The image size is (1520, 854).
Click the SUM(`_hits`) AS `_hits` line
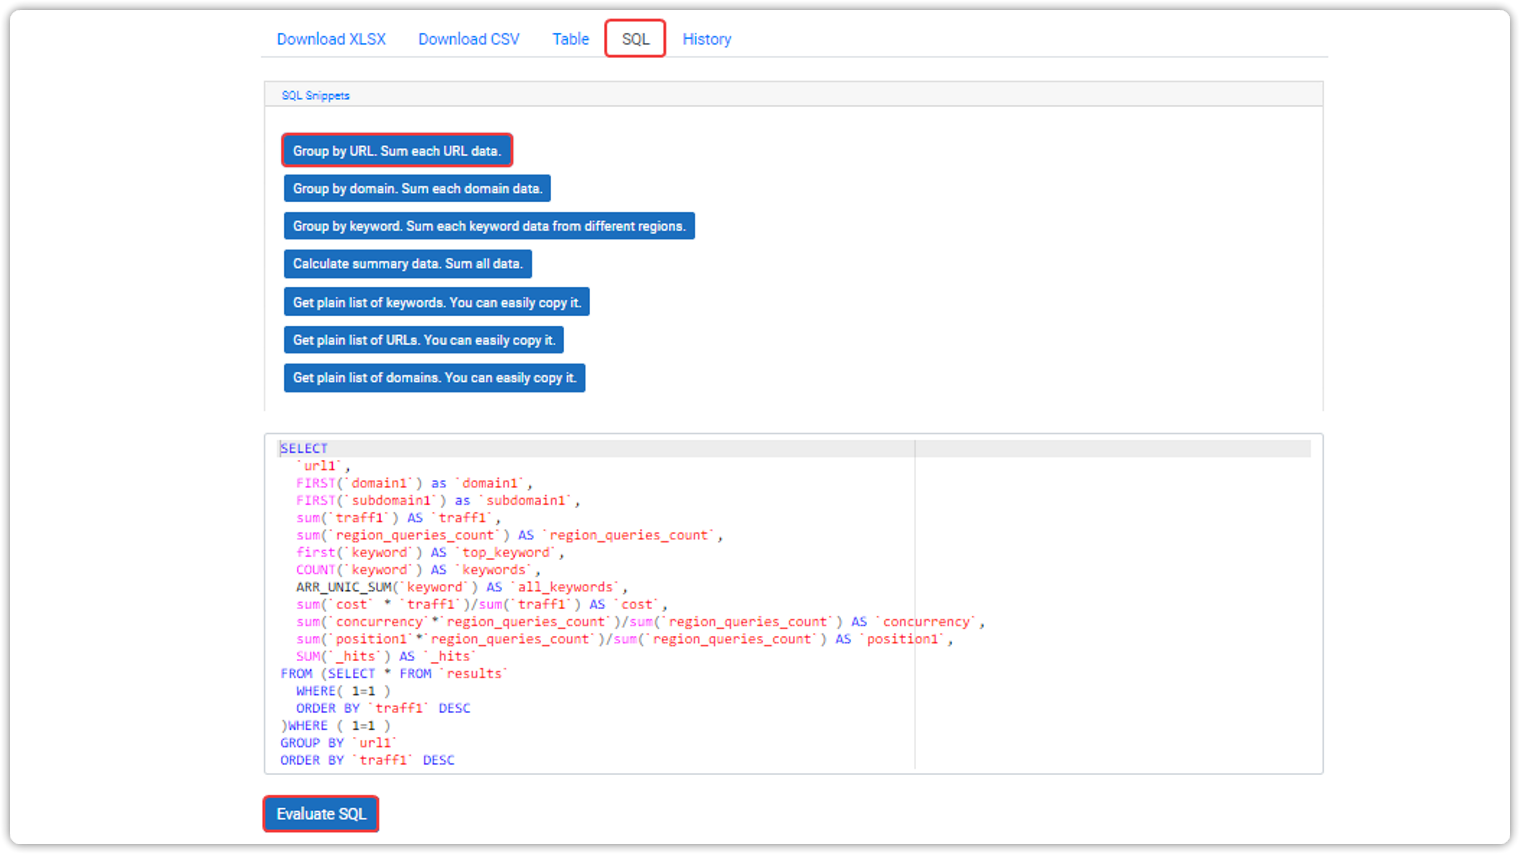click(x=386, y=656)
